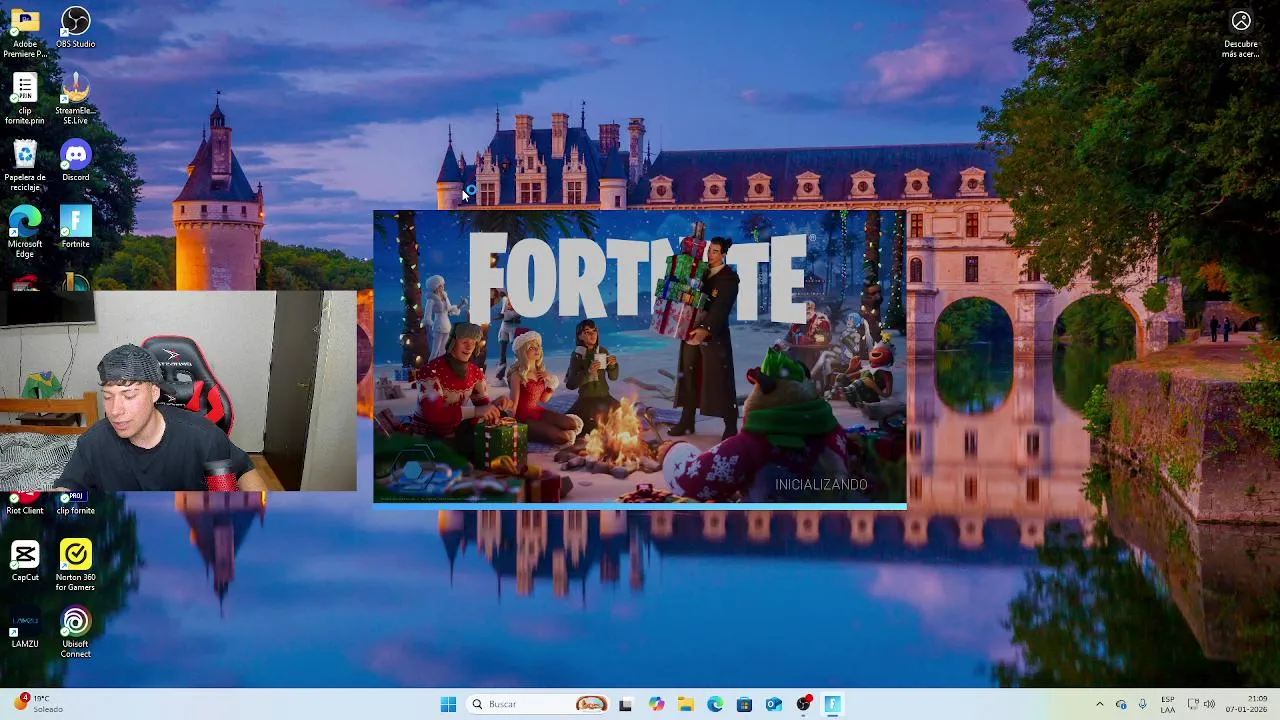
Task: Click Descubre más acerca desktop icon
Action: (x=1241, y=33)
